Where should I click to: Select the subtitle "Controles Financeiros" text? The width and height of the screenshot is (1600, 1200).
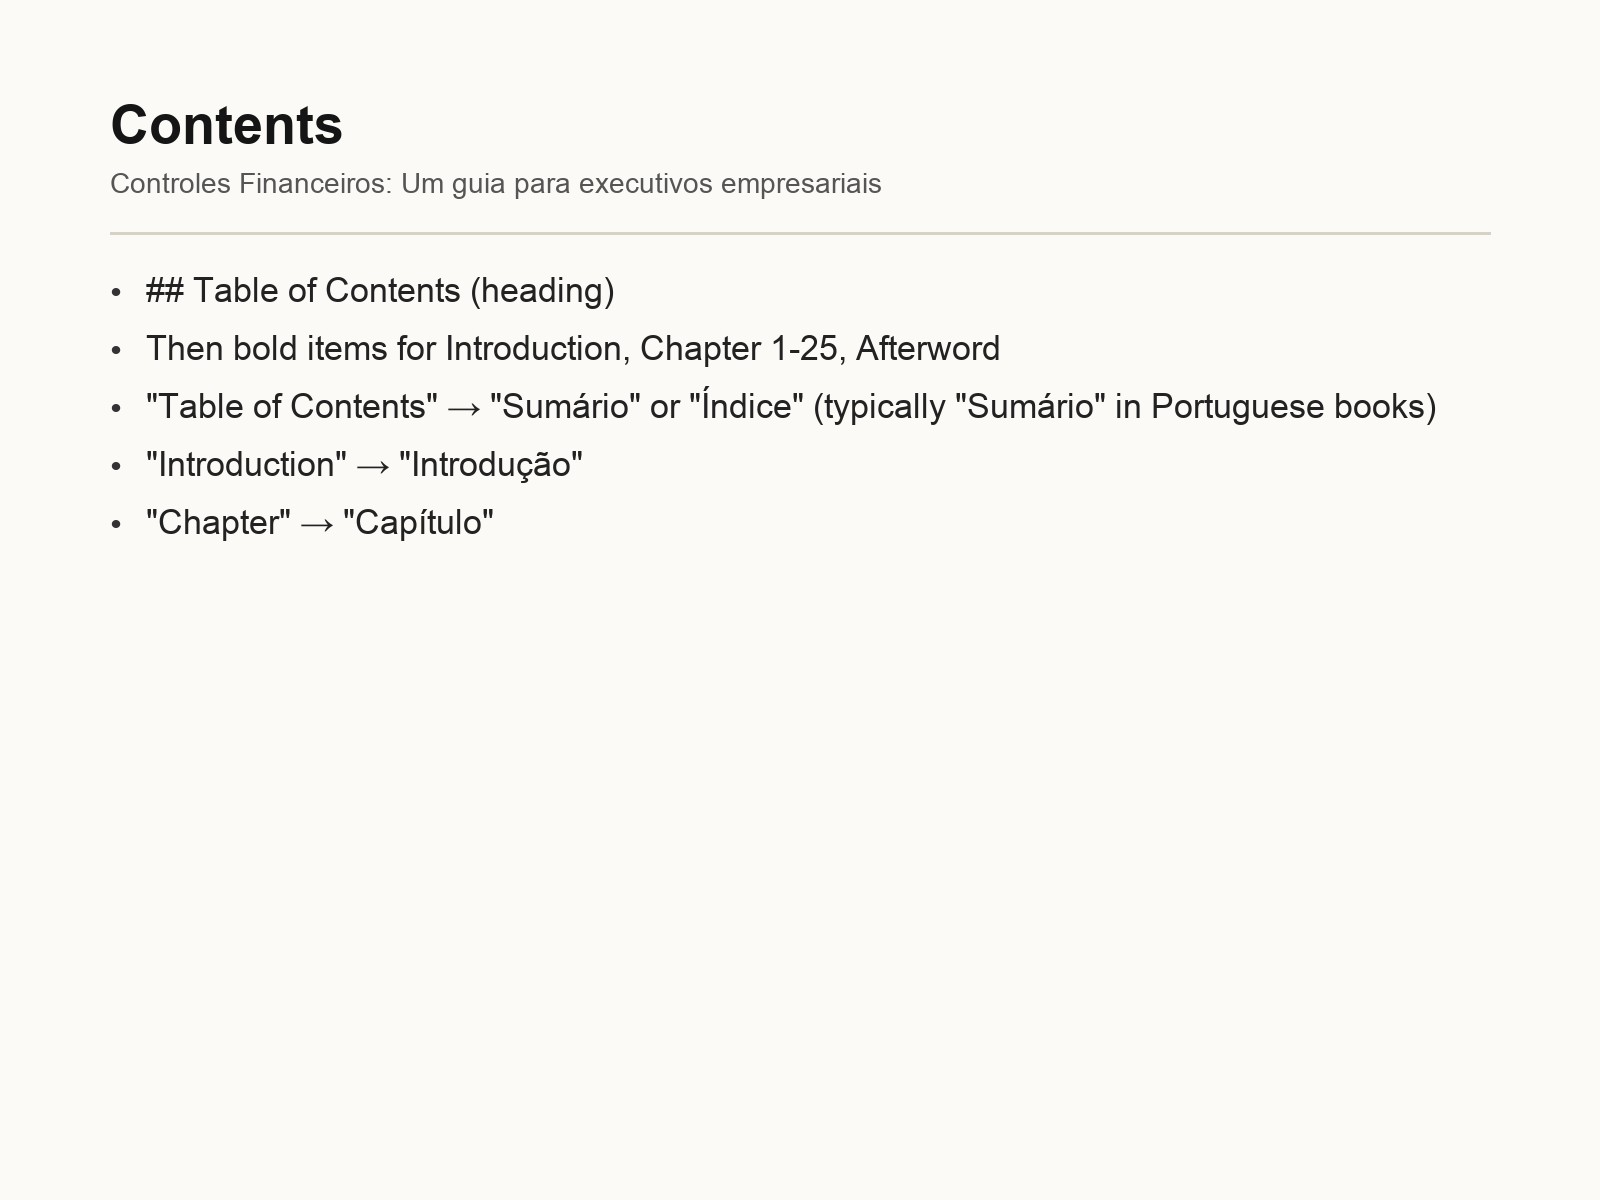point(251,184)
